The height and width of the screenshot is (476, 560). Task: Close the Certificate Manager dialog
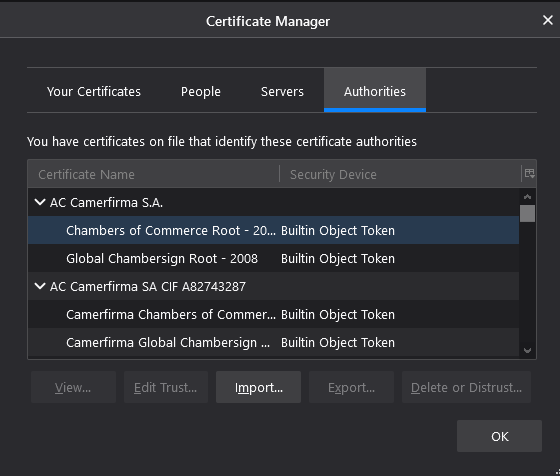point(548,20)
